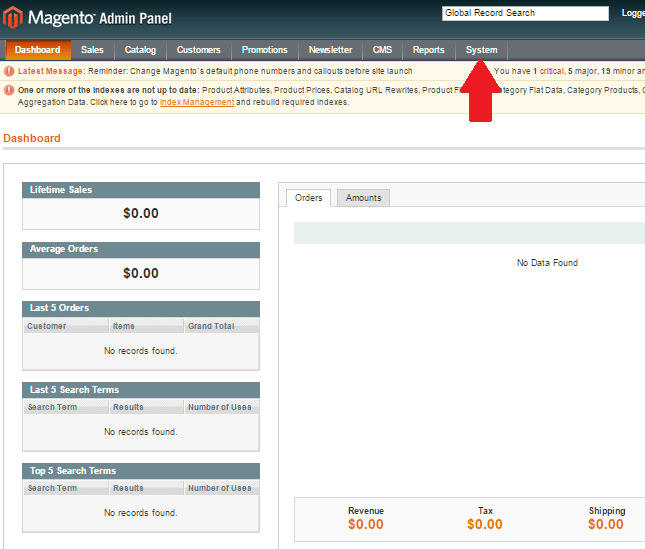The height and width of the screenshot is (549, 645).
Task: Click the Items column header
Action: (x=146, y=326)
